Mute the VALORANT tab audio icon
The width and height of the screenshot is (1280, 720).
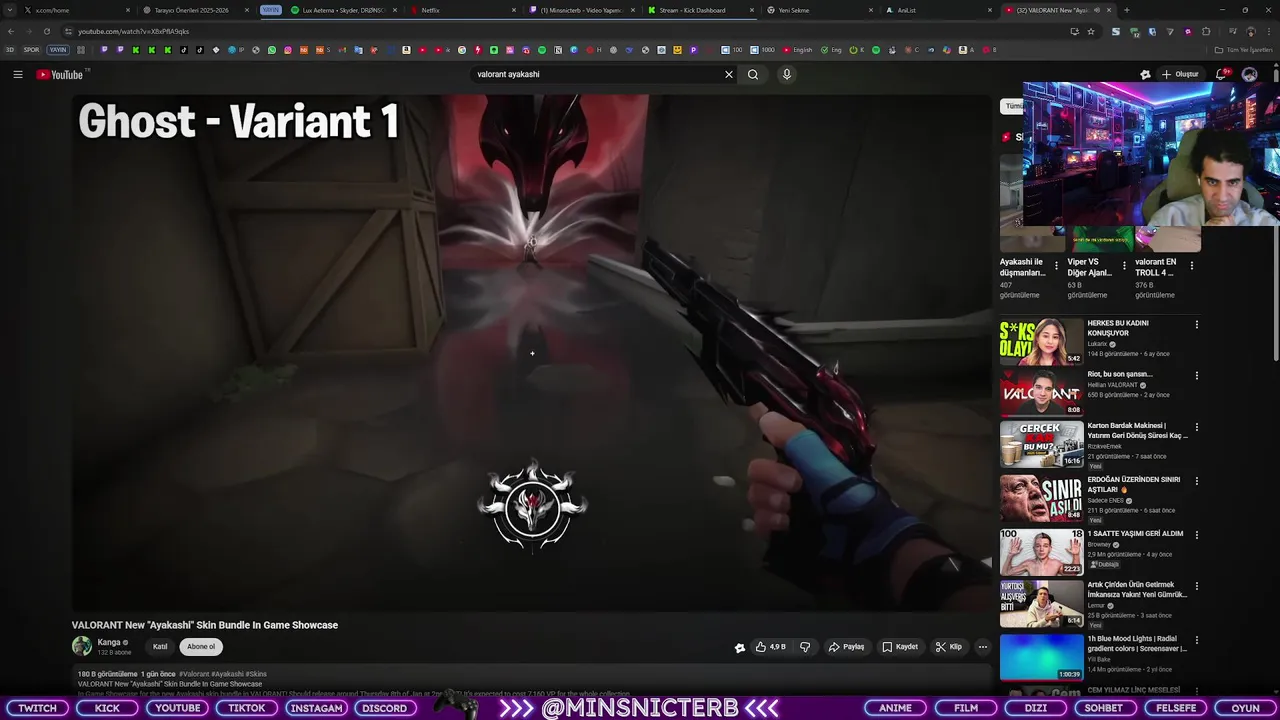tap(1096, 10)
